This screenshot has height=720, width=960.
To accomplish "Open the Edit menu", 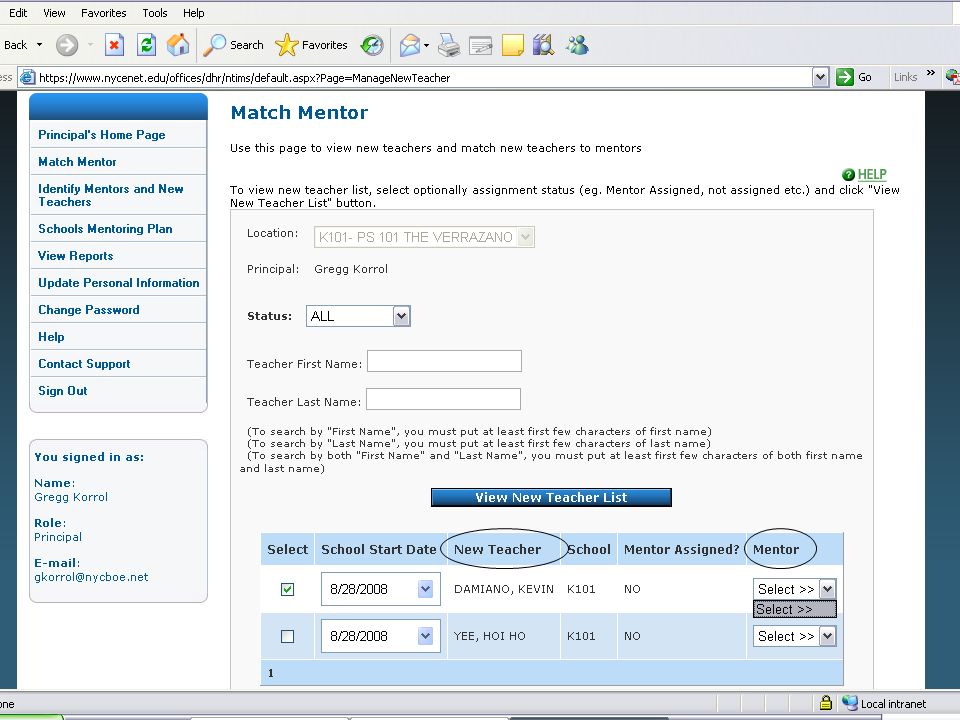I will point(18,13).
